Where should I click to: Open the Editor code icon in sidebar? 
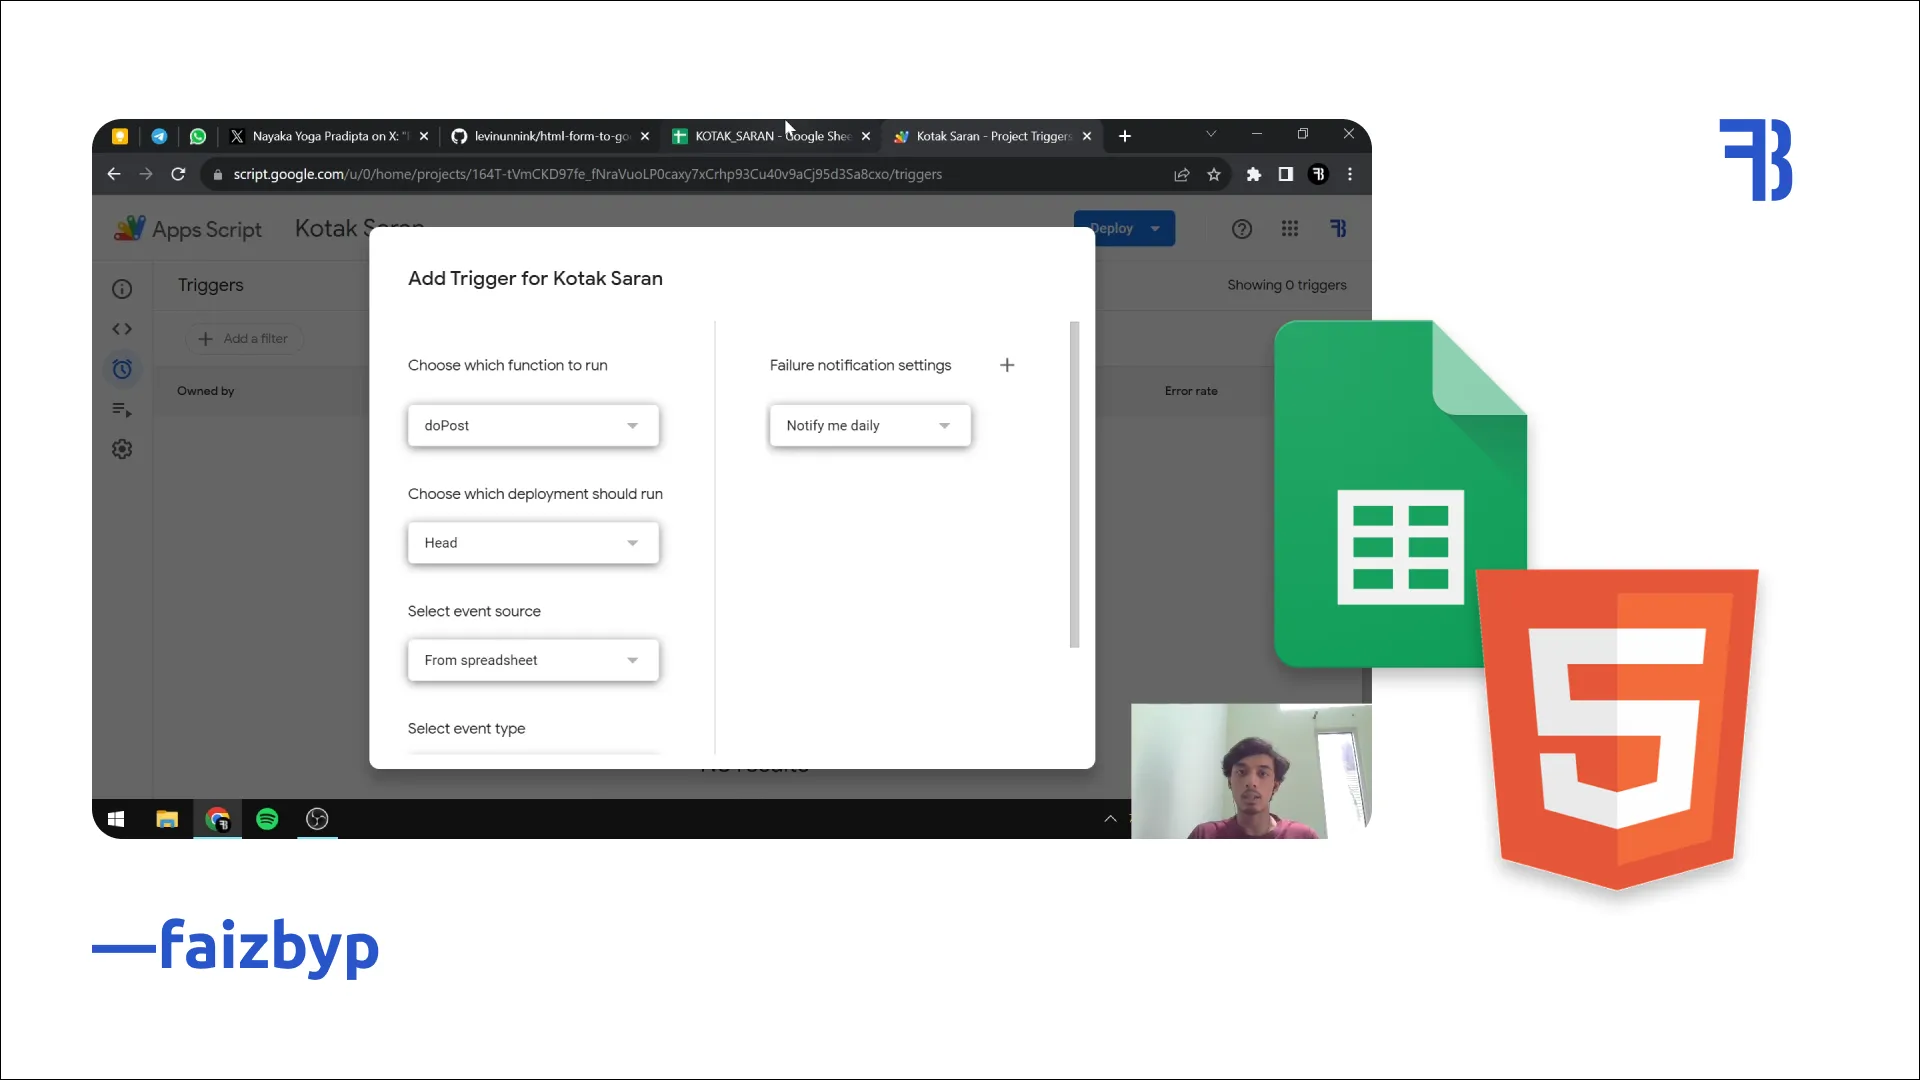point(122,329)
